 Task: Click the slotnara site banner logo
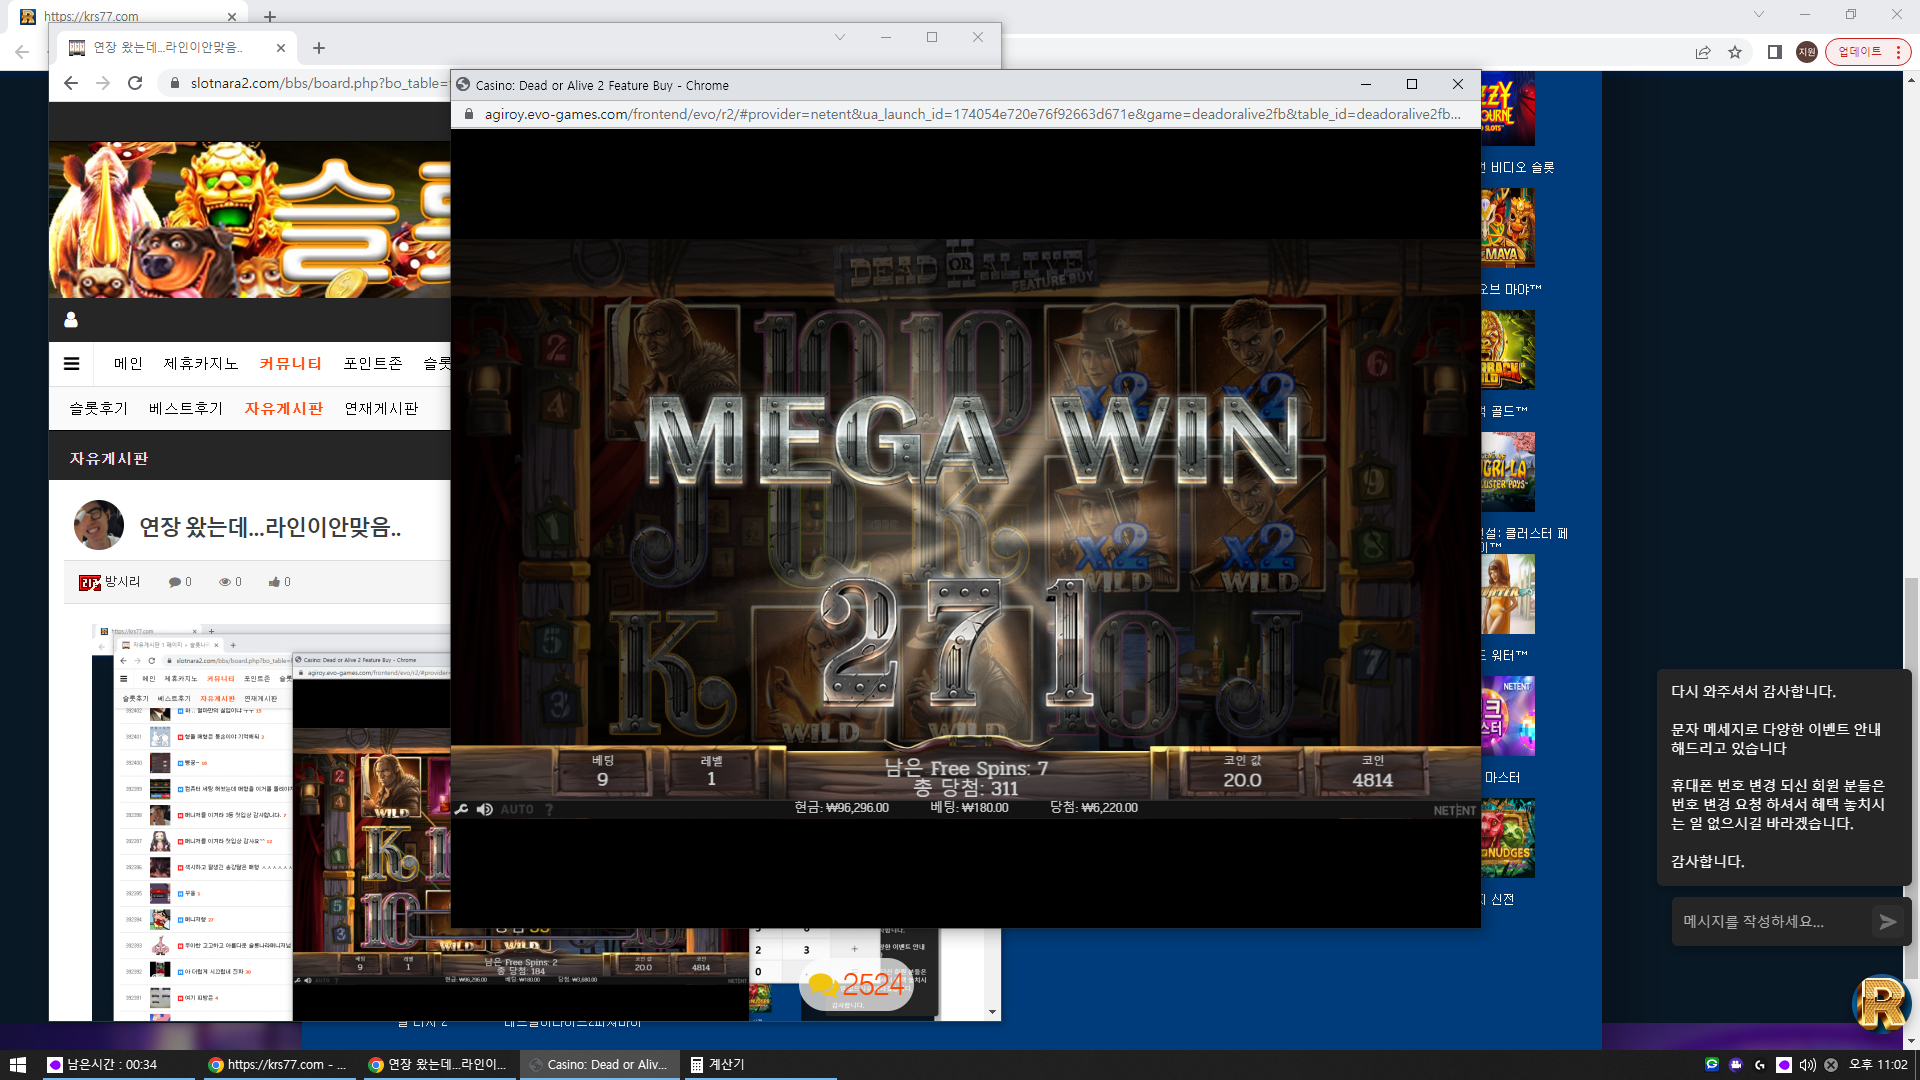[x=250, y=220]
